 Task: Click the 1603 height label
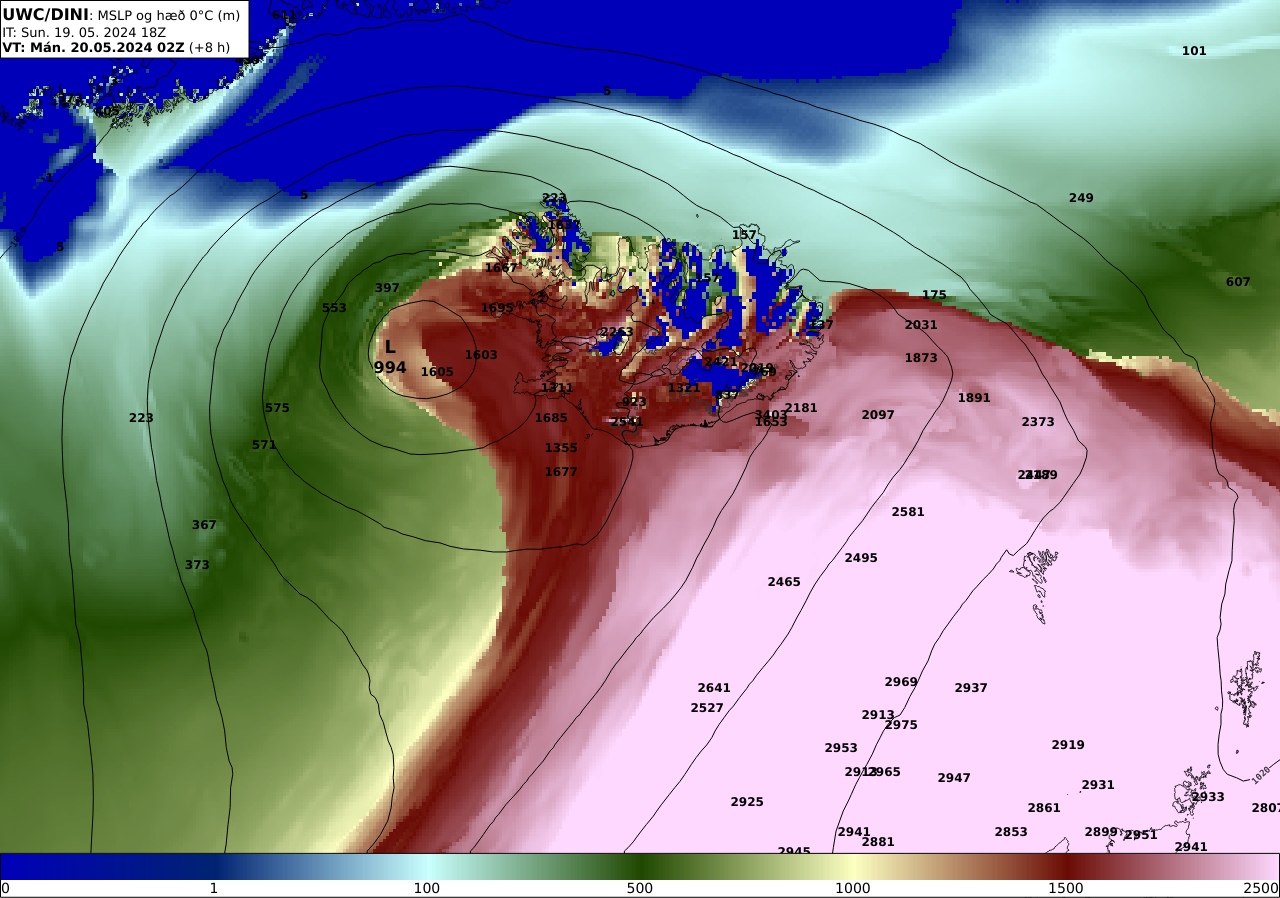pos(481,355)
